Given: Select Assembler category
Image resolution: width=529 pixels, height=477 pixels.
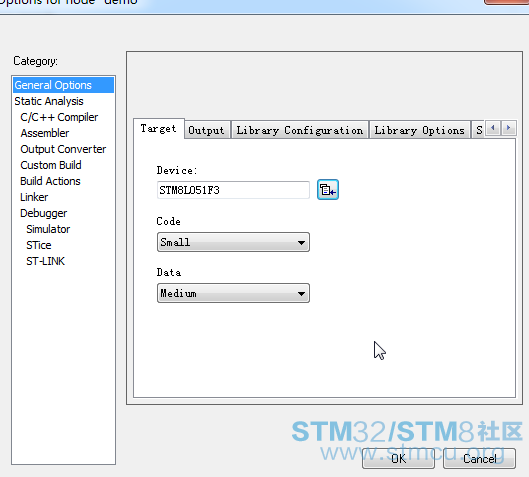Looking at the screenshot, I should [x=45, y=133].
